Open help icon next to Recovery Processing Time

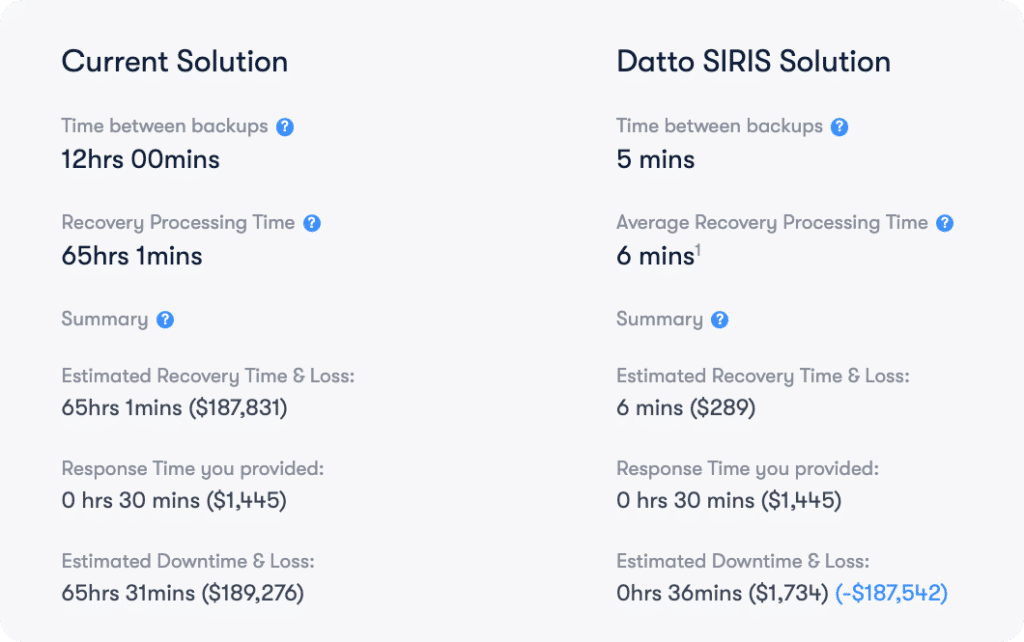coord(312,223)
